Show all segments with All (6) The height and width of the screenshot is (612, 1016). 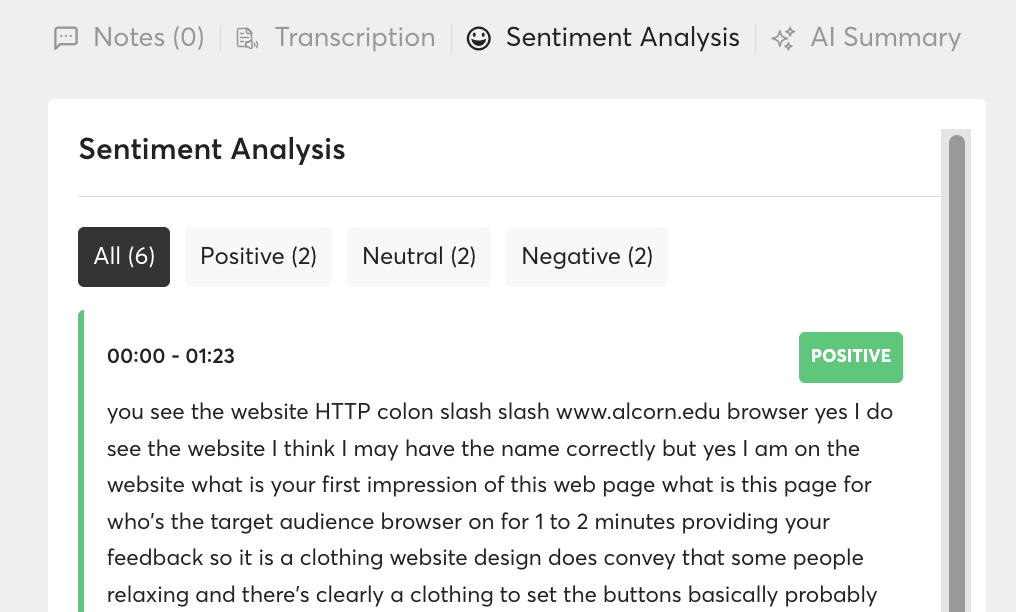124,257
